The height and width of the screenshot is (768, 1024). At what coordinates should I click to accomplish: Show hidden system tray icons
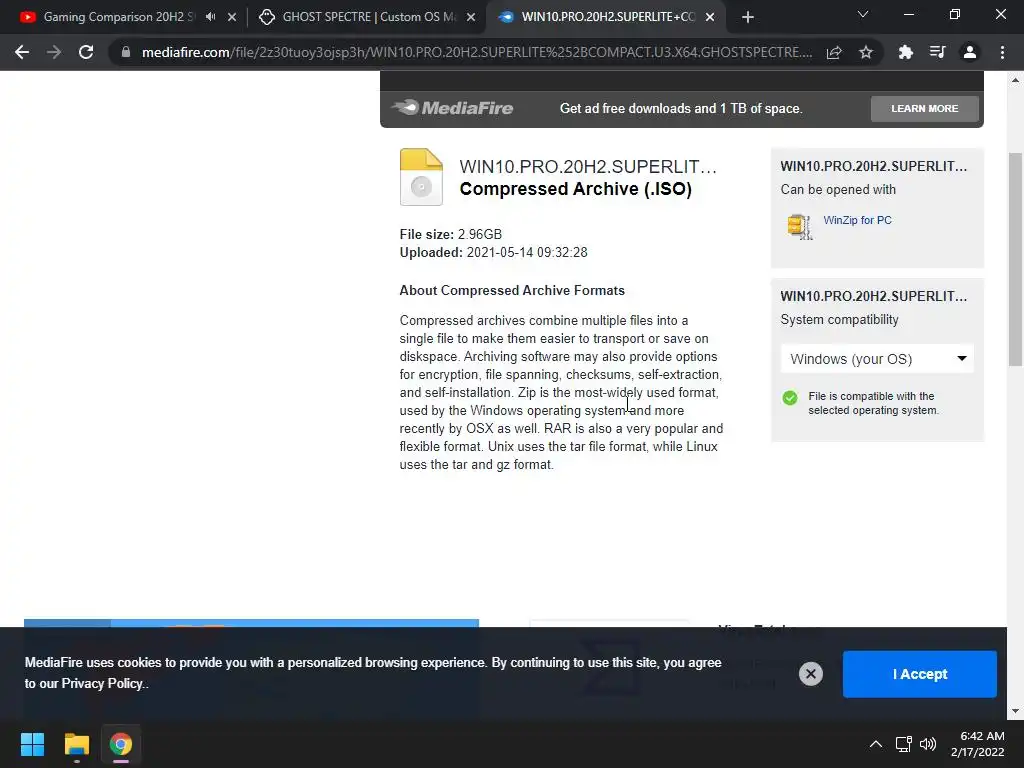pos(876,744)
